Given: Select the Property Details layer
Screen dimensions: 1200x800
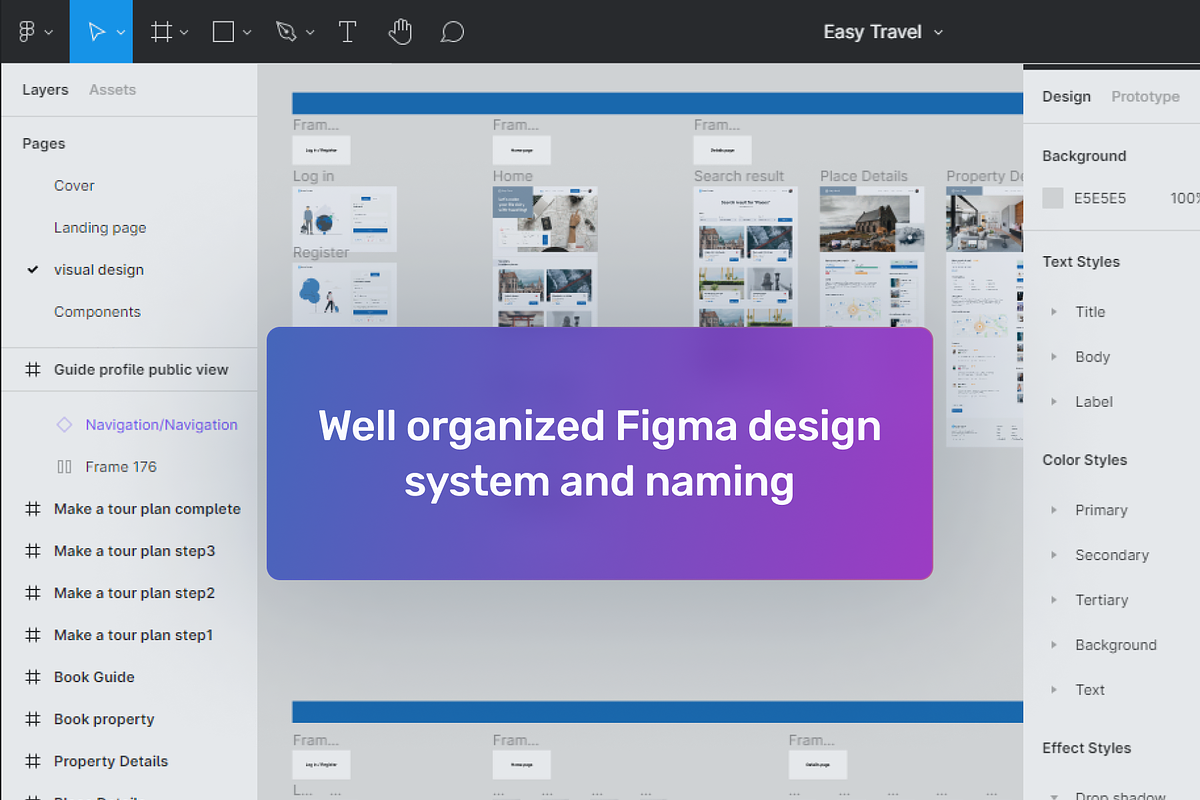Looking at the screenshot, I should [x=111, y=761].
